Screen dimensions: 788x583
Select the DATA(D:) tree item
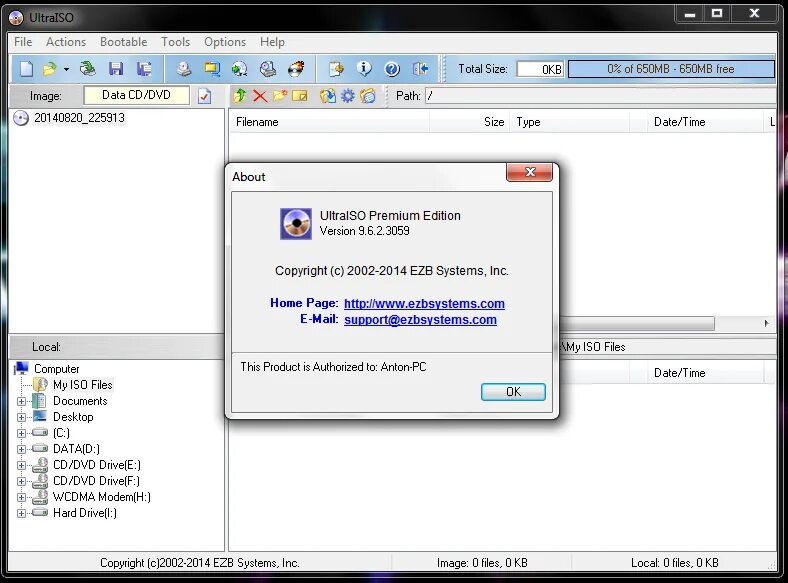(x=76, y=449)
